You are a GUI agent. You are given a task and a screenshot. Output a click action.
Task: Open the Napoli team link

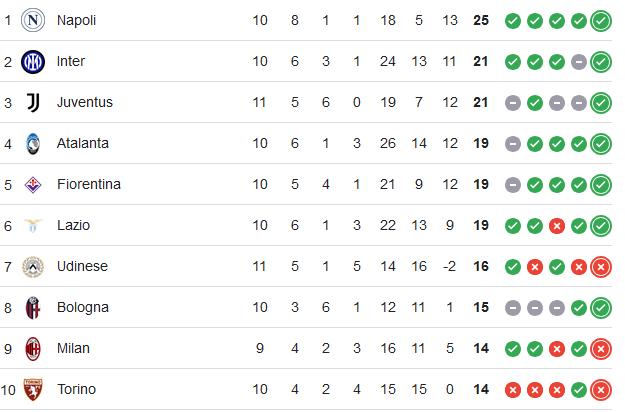(x=77, y=20)
